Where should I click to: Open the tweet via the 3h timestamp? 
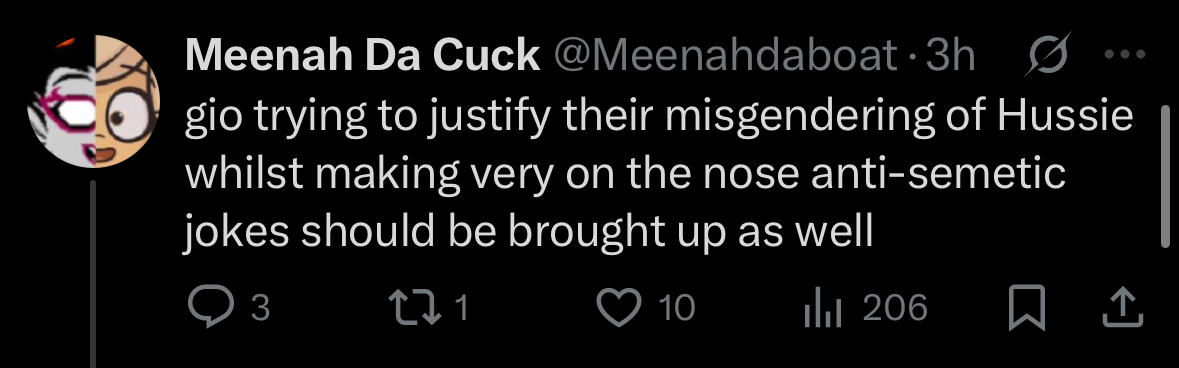click(x=950, y=56)
